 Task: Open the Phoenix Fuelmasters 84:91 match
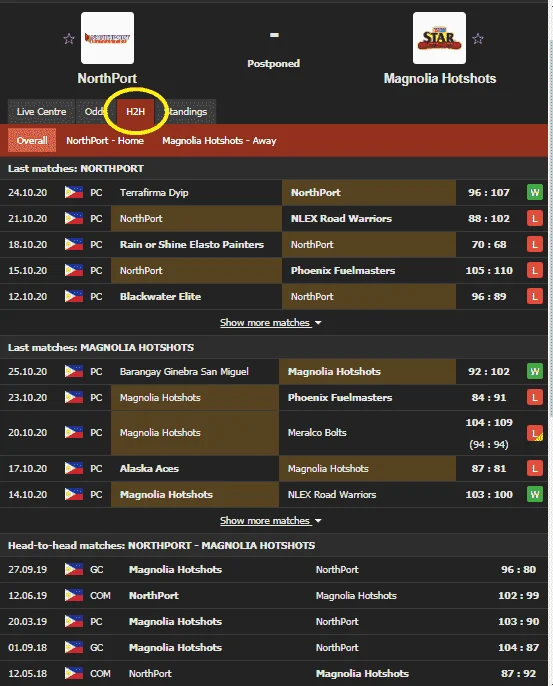(x=273, y=397)
